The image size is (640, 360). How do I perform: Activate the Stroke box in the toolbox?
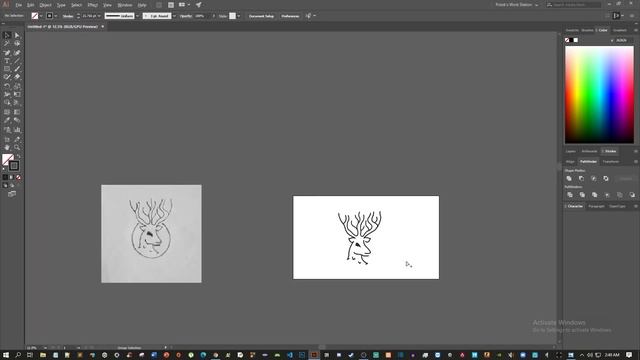(x=14, y=166)
